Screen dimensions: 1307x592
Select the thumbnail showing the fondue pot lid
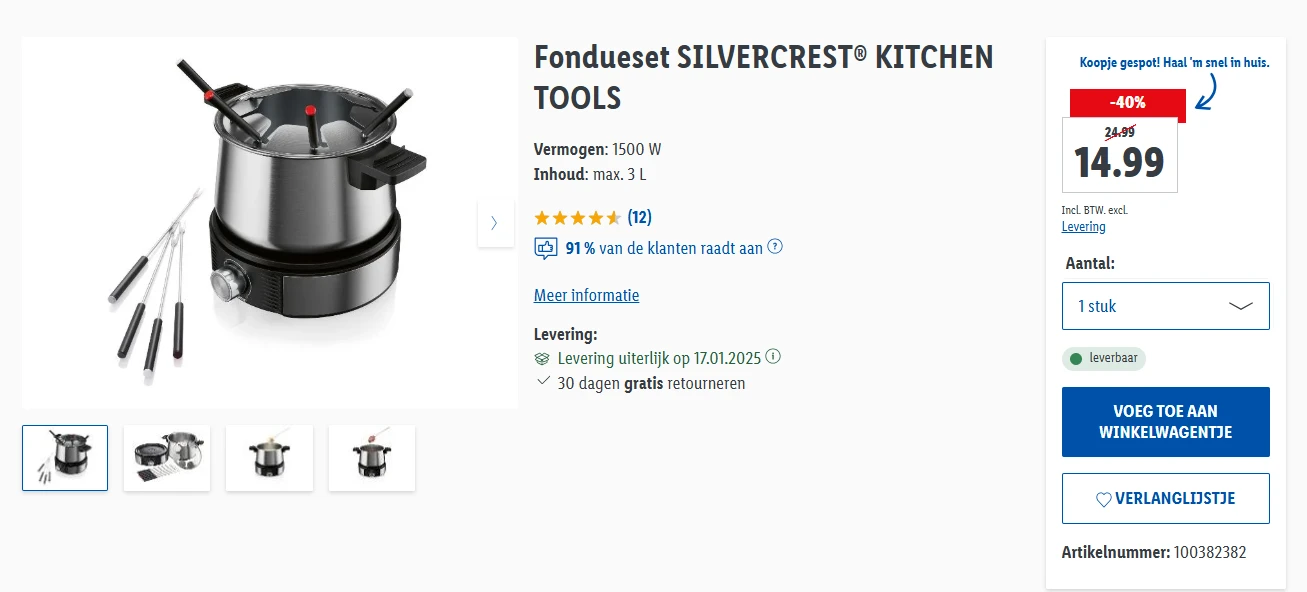click(x=166, y=458)
